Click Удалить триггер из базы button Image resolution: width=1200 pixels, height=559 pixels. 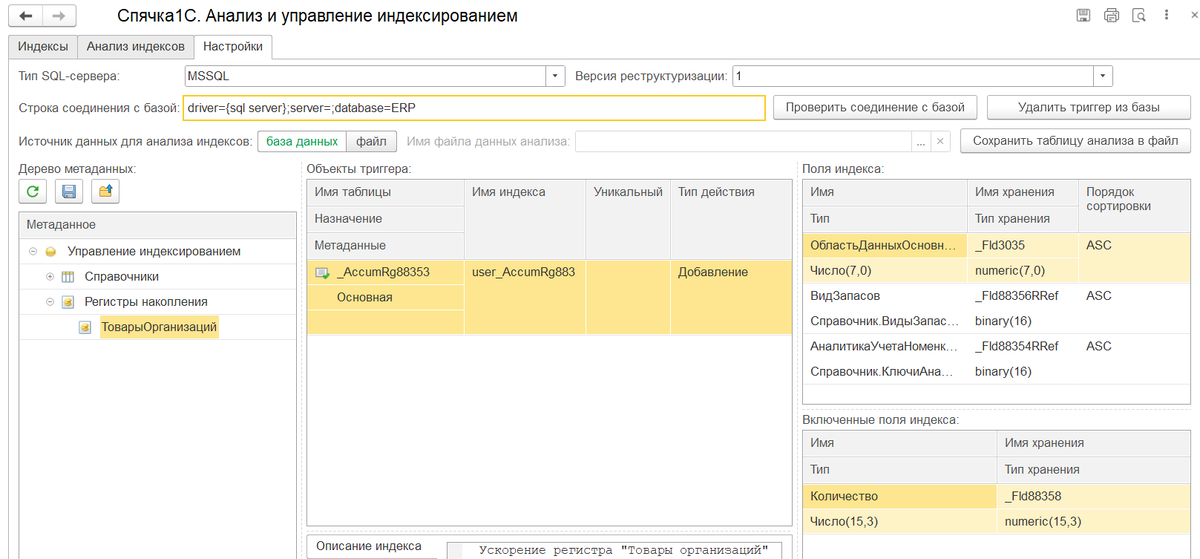1089,108
